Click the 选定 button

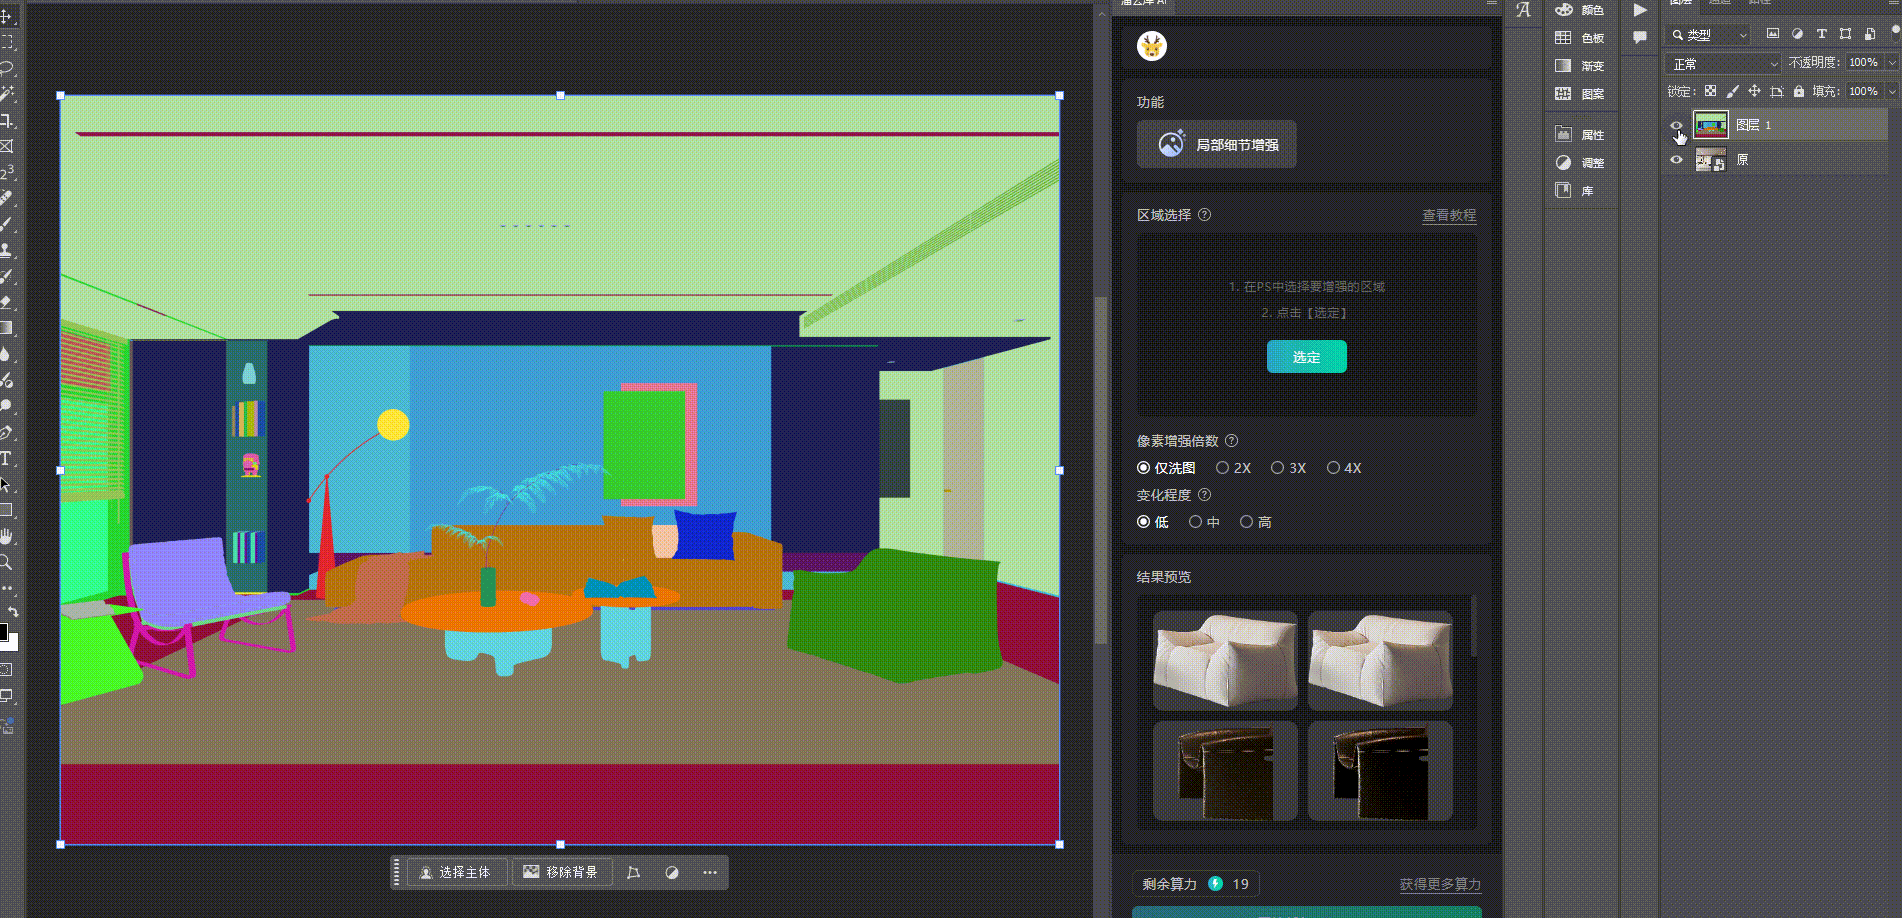pyautogui.click(x=1306, y=357)
